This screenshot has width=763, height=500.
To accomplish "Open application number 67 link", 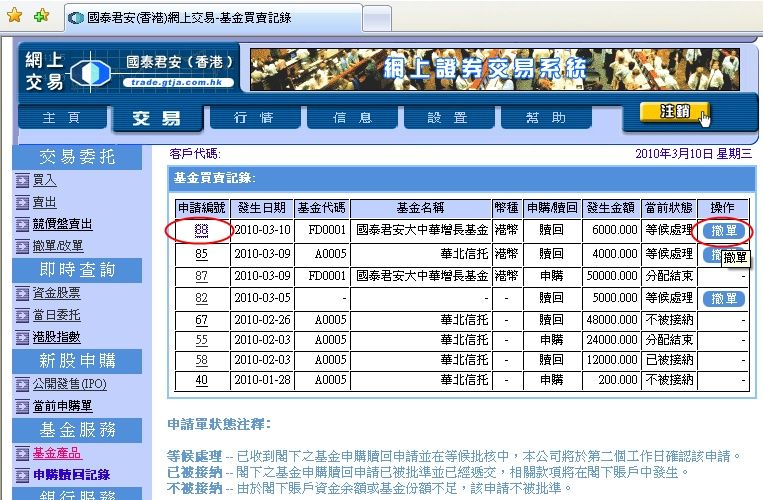I will [x=201, y=320].
